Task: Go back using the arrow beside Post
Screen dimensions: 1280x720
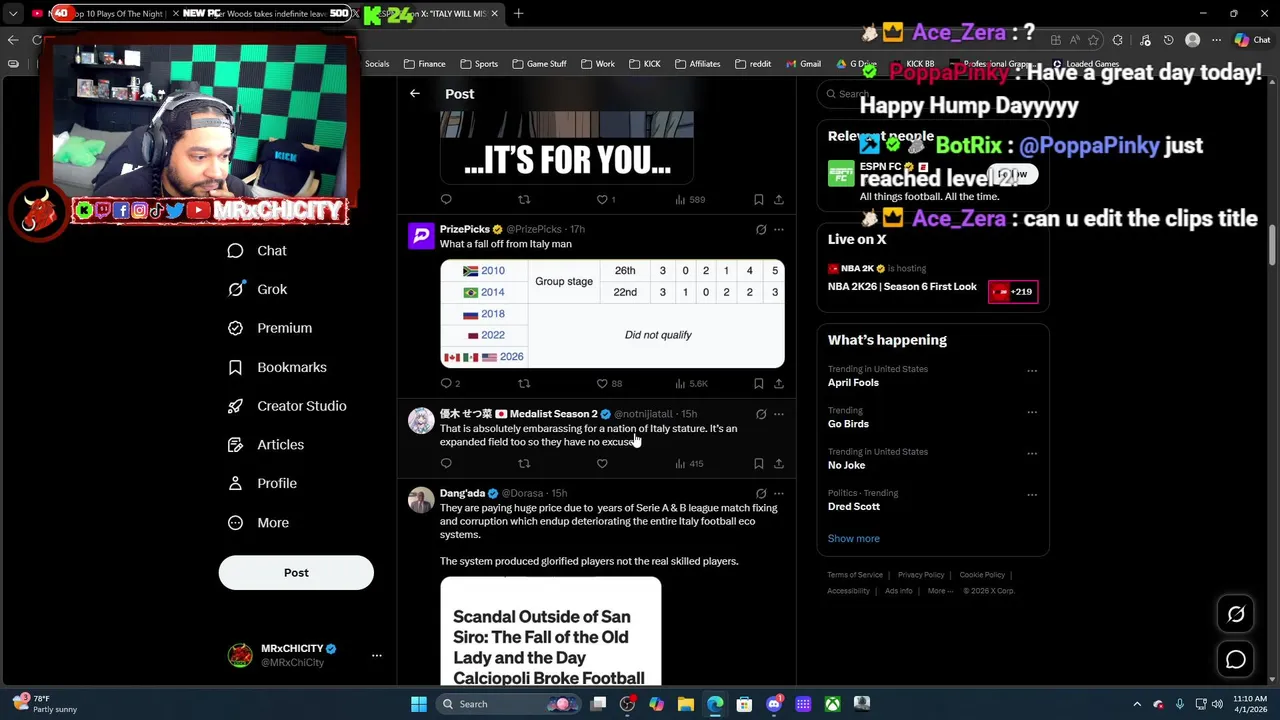Action: pos(415,93)
